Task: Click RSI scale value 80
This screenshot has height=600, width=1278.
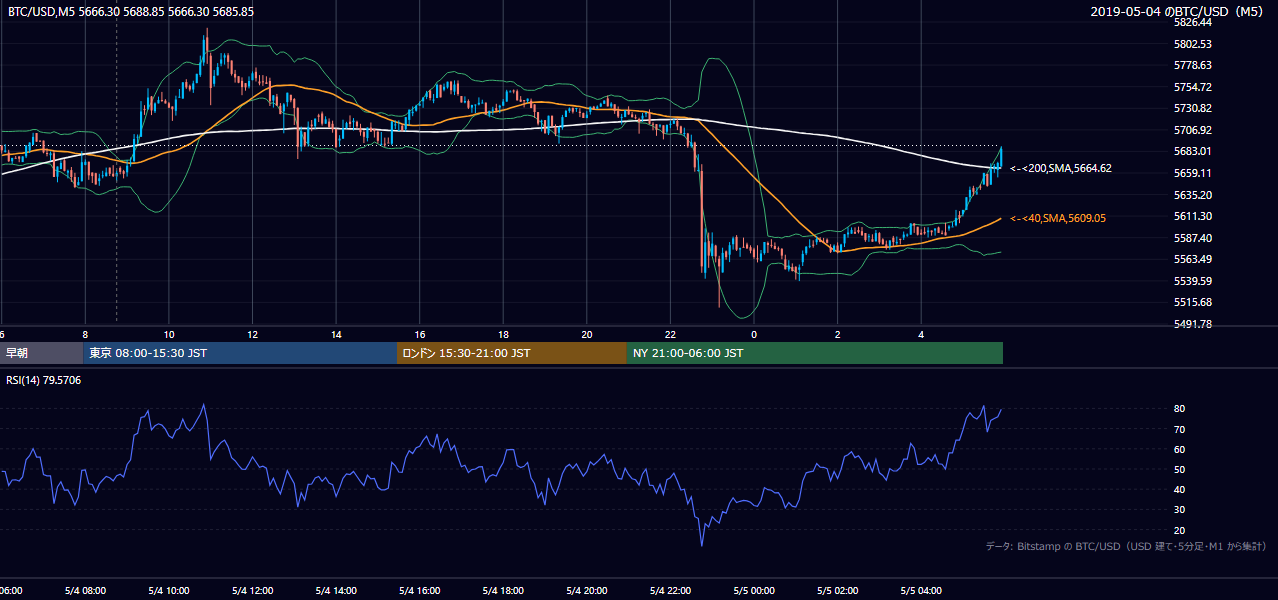Action: point(1179,409)
